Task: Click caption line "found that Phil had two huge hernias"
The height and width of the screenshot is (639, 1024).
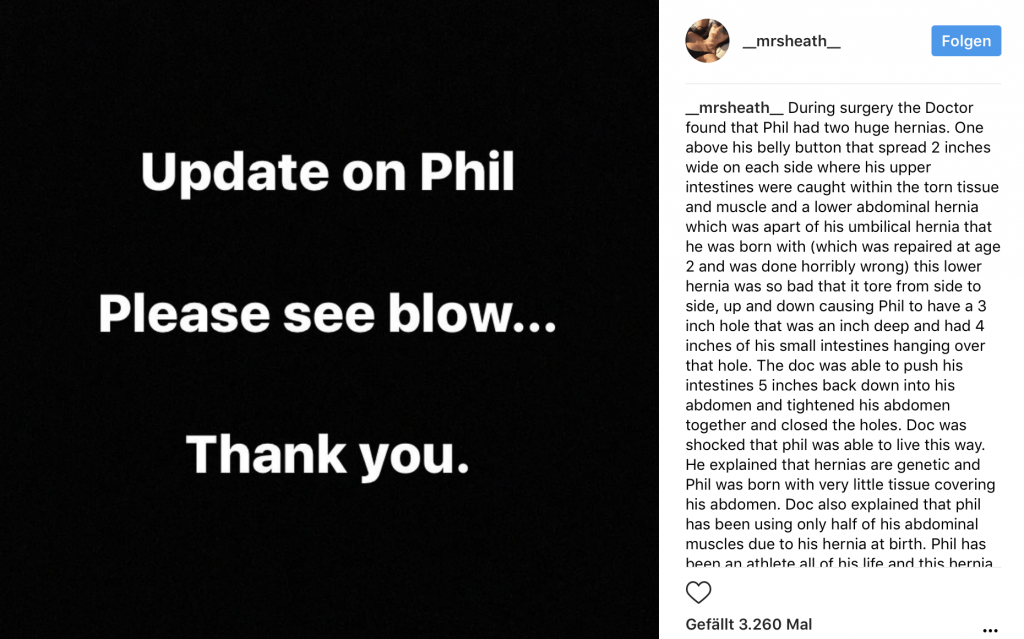Action: click(x=834, y=128)
